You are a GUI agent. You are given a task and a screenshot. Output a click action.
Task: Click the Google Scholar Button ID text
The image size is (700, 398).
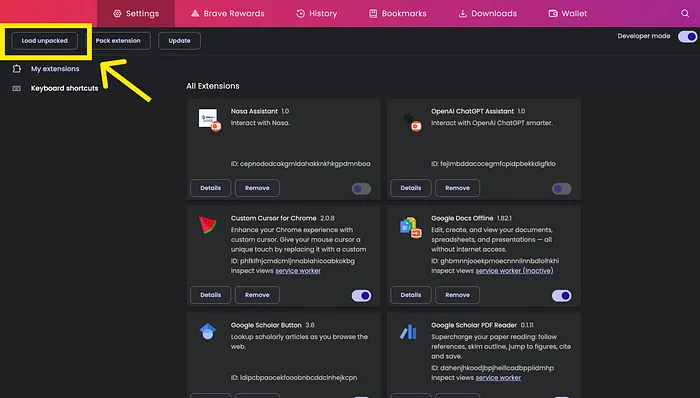tap(294, 378)
